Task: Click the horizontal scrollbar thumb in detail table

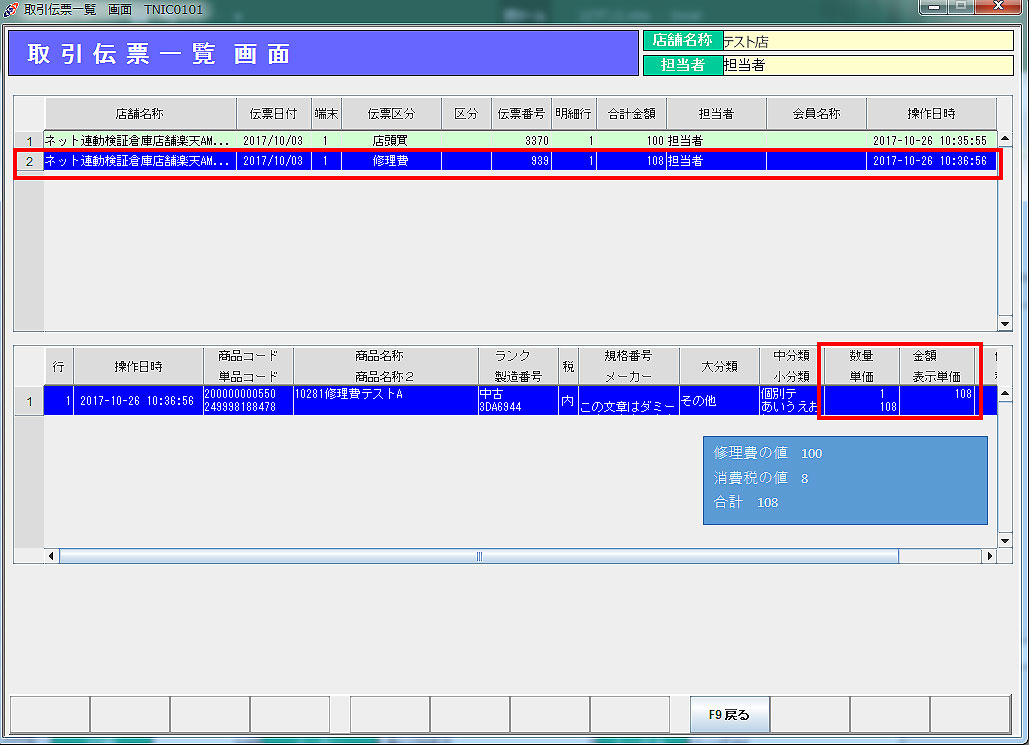Action: pos(478,556)
